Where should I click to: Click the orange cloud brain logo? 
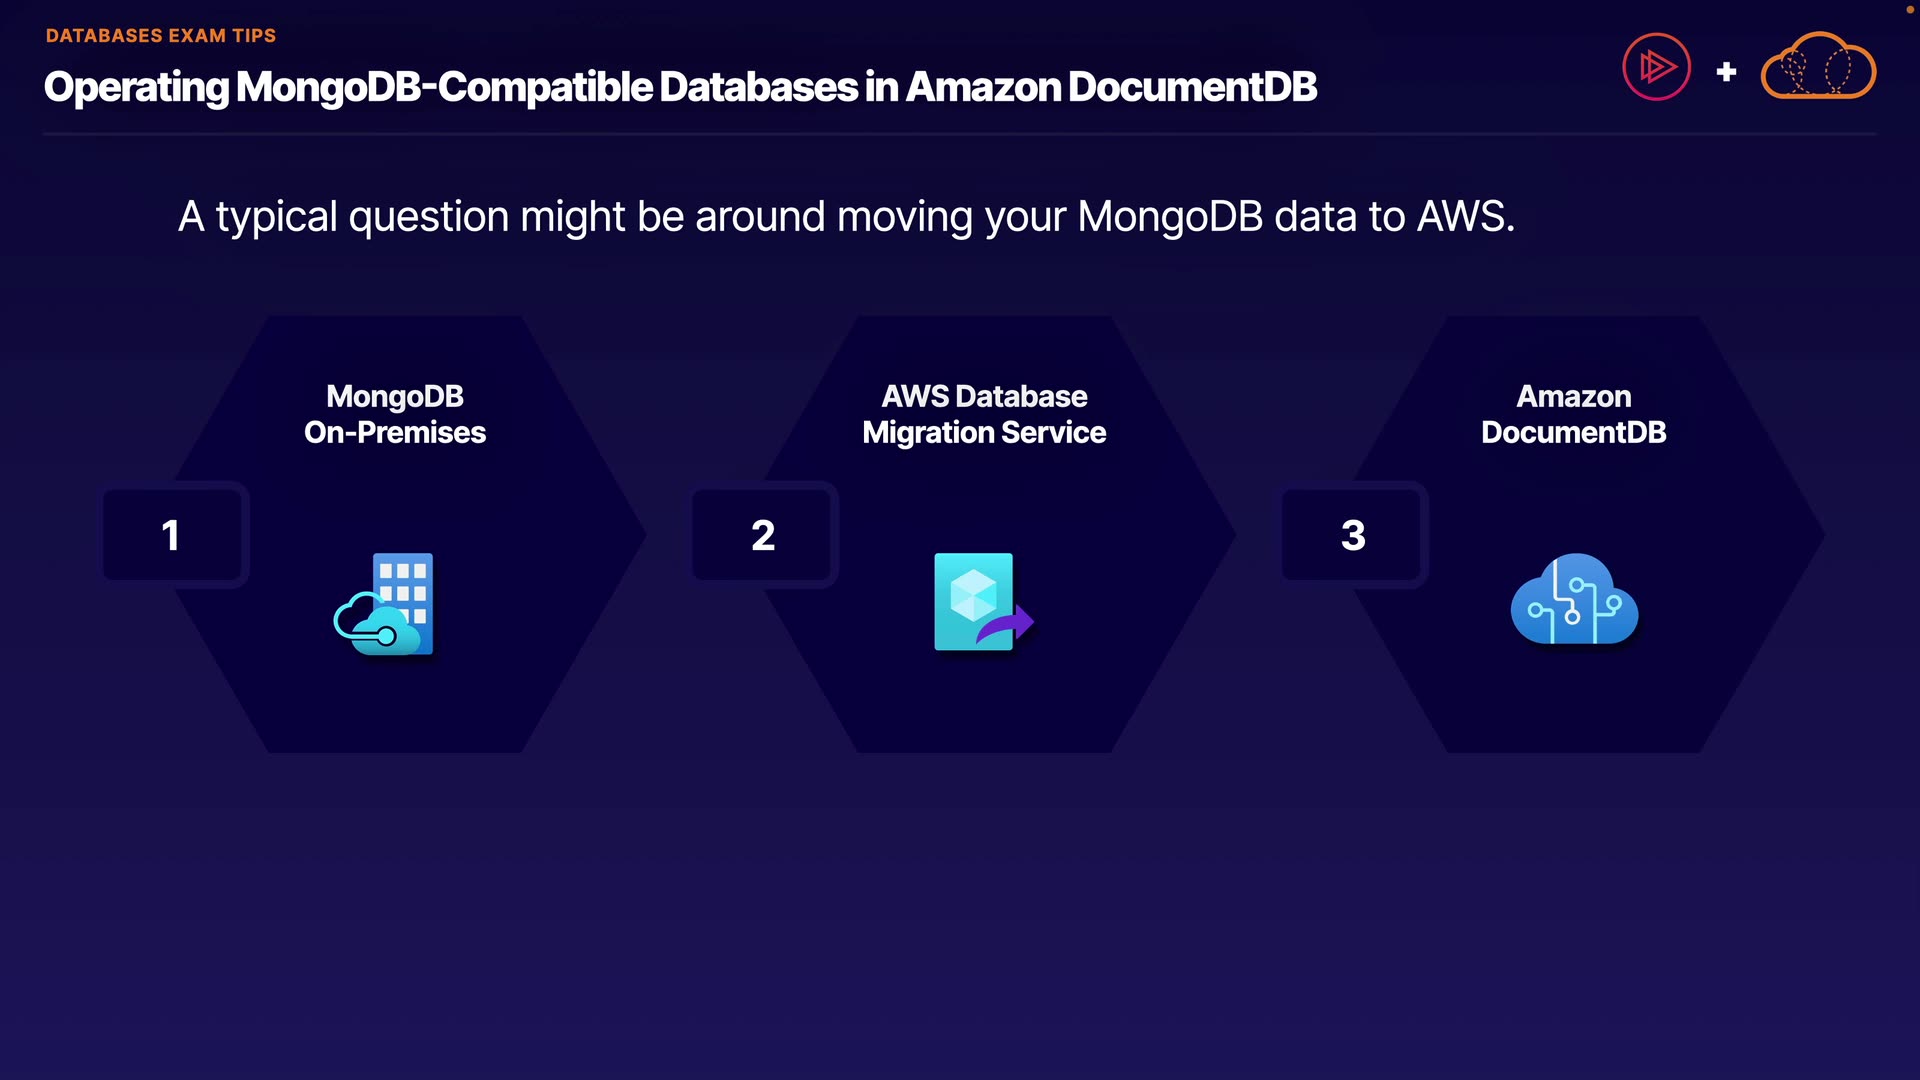1817,68
